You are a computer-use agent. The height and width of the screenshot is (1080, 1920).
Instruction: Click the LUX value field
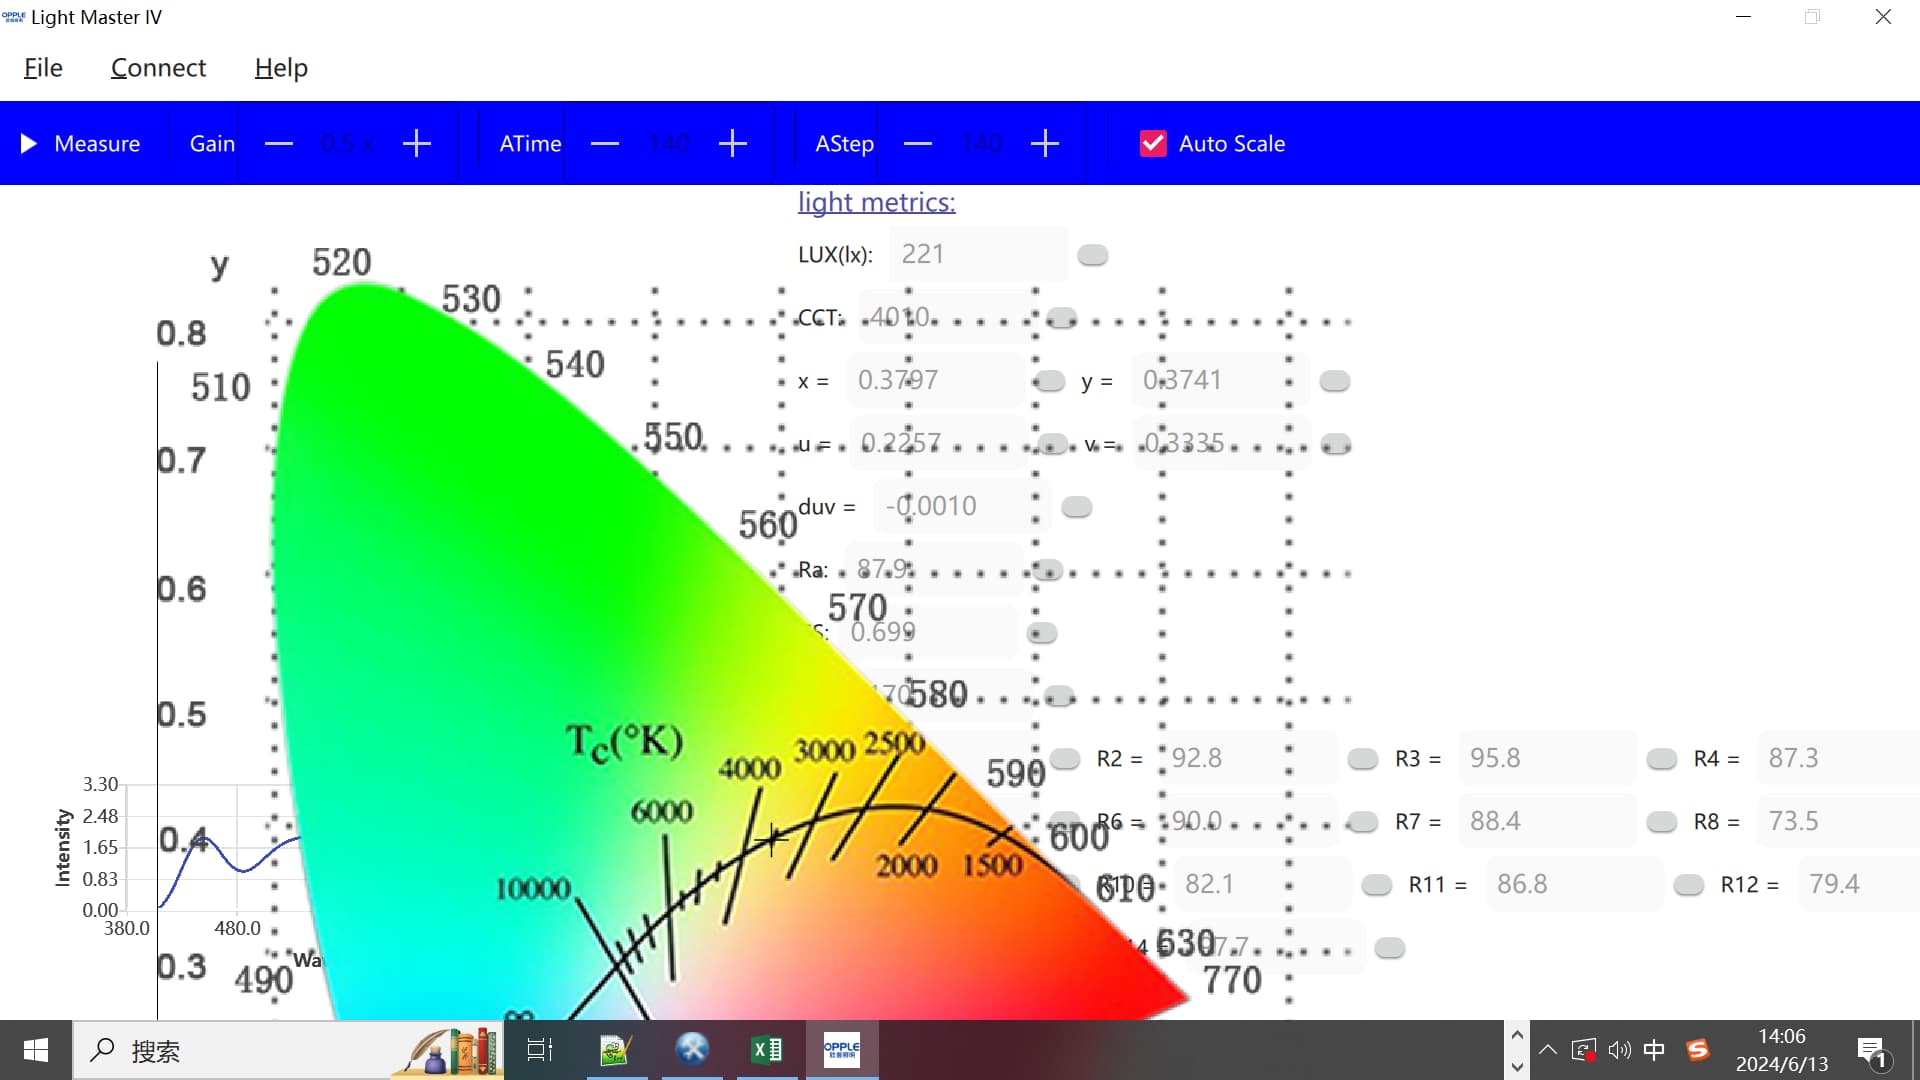click(x=977, y=254)
